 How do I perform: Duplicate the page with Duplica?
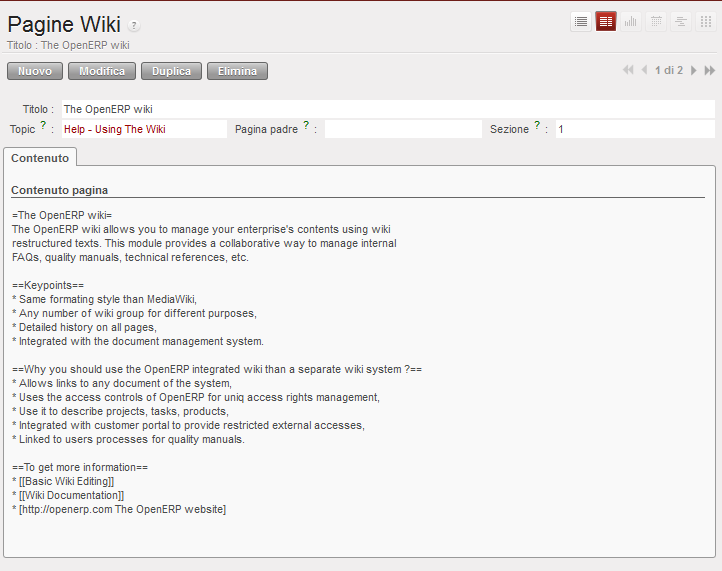[x=171, y=71]
